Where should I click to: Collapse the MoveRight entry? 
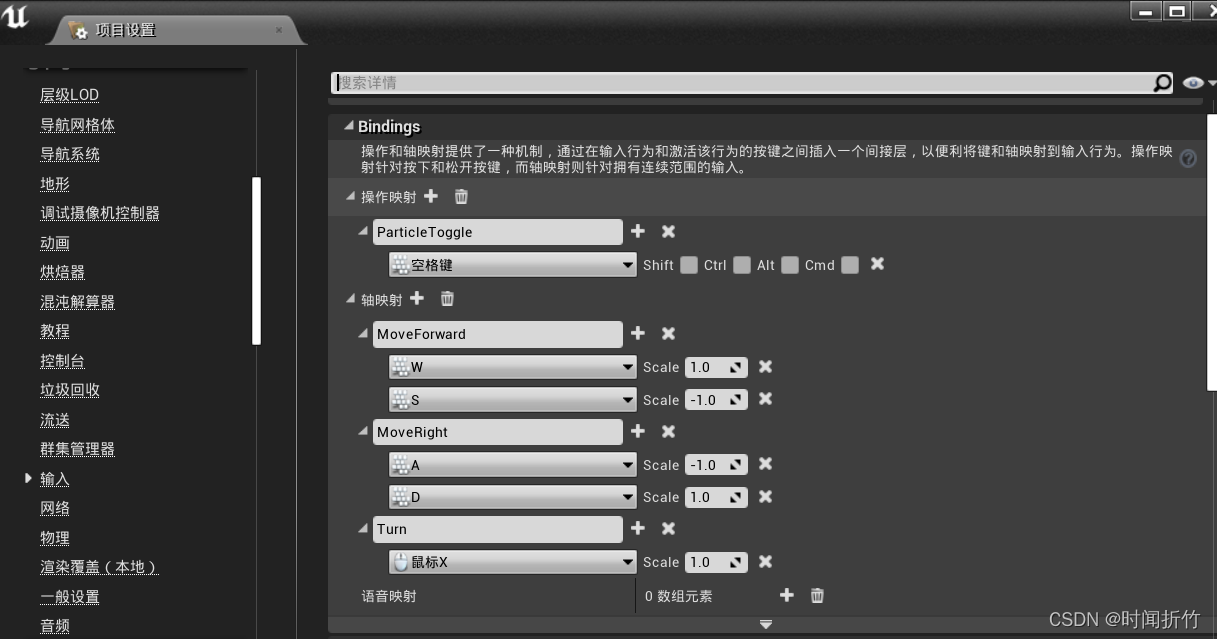tap(364, 432)
